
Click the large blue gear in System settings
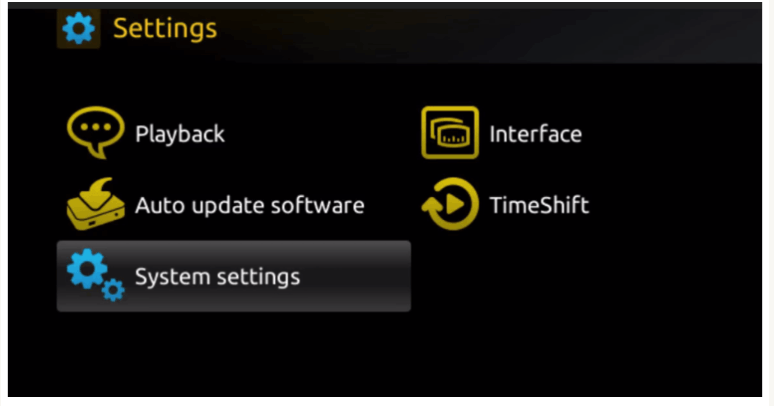pos(87,269)
